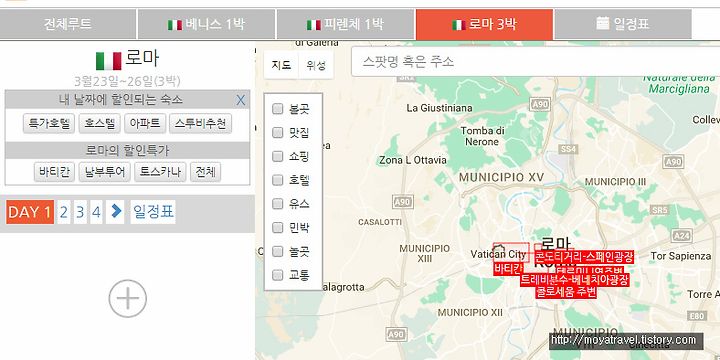Select the 남부투어 deal button
This screenshot has height=360, width=720.
point(104,172)
